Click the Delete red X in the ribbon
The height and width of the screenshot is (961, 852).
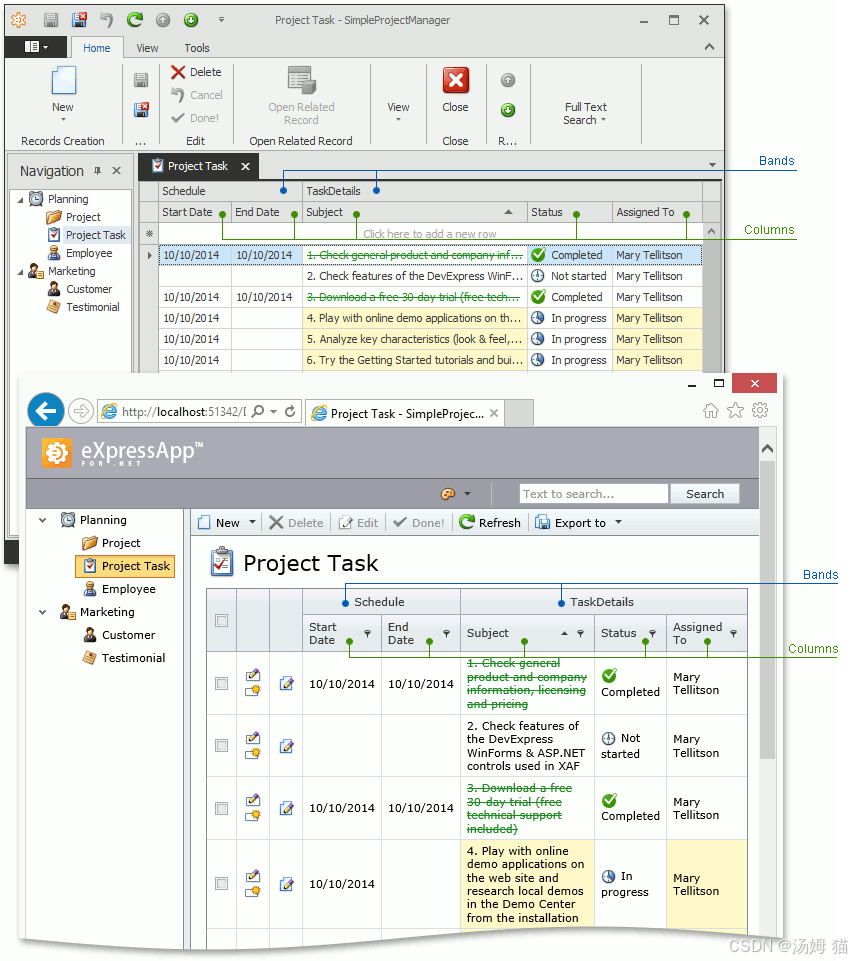178,72
